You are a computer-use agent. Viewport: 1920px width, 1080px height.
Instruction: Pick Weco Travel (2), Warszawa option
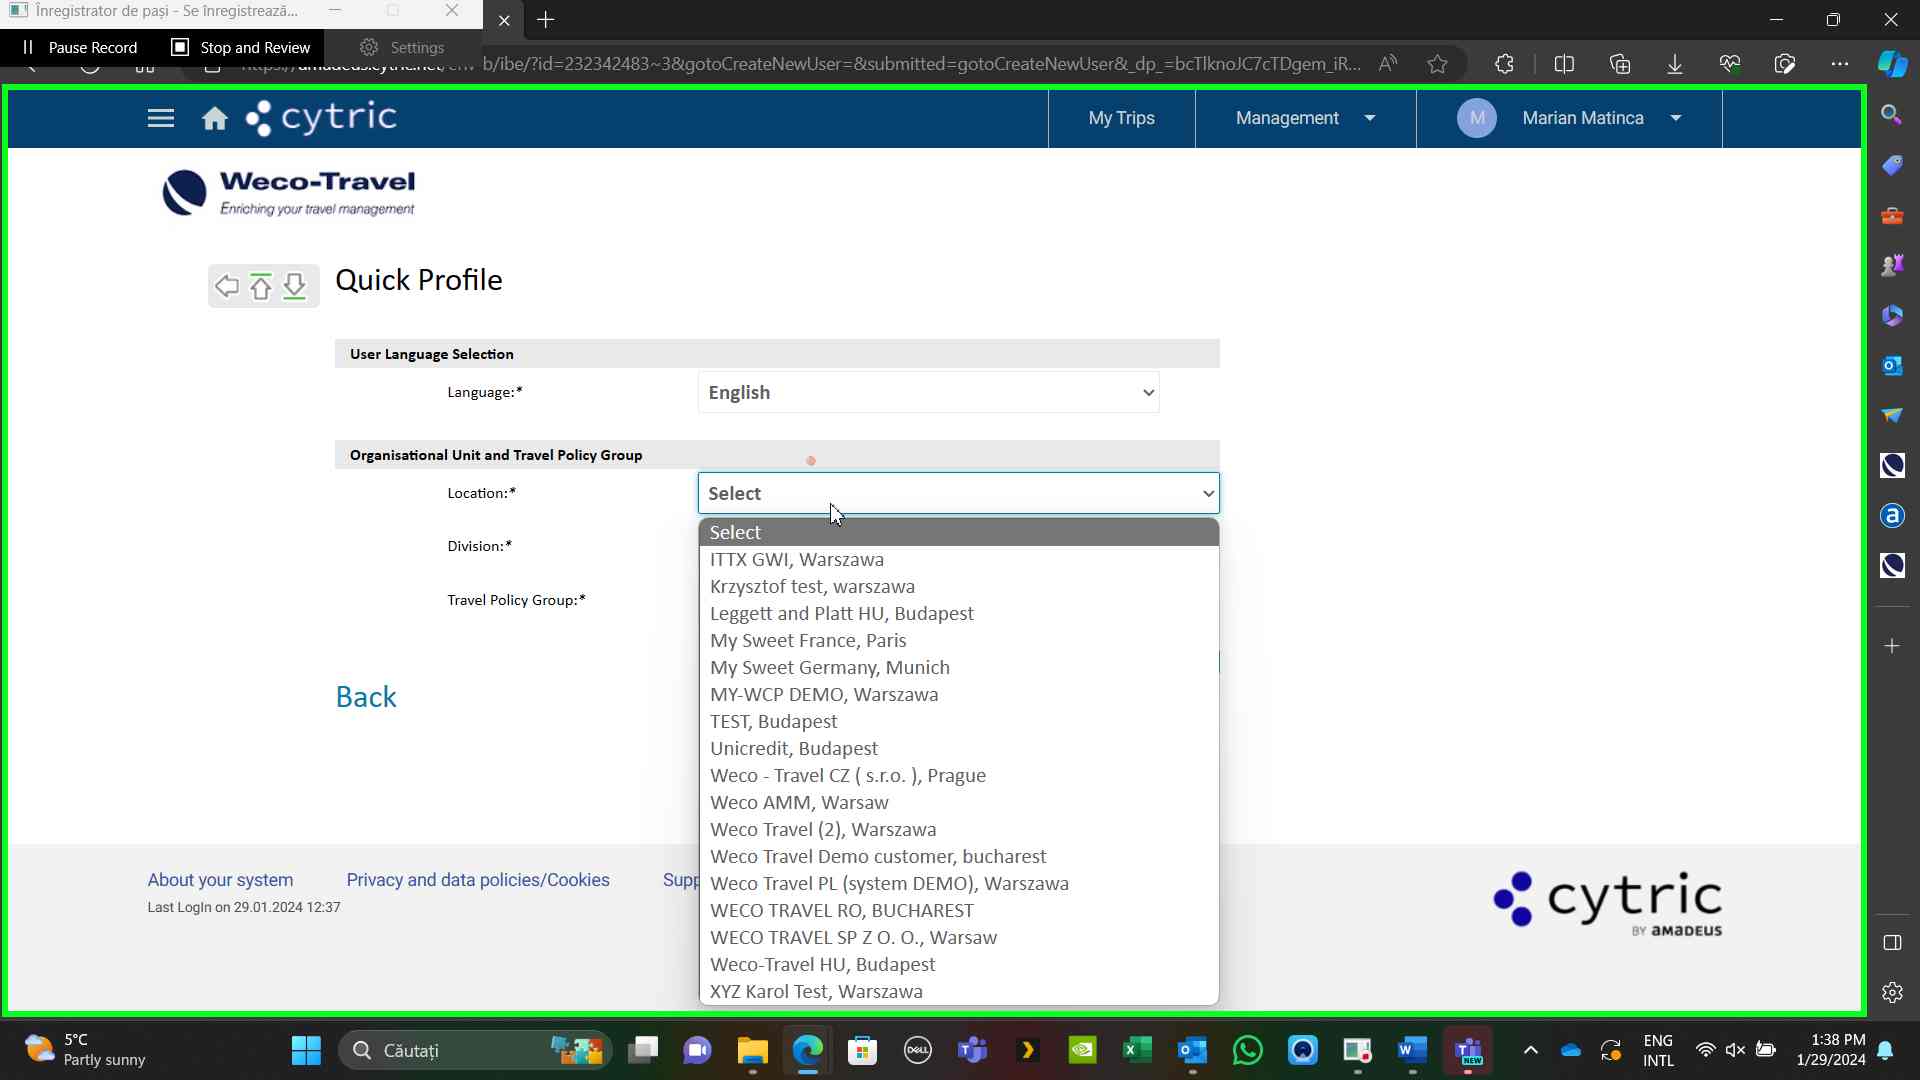pos(959,829)
